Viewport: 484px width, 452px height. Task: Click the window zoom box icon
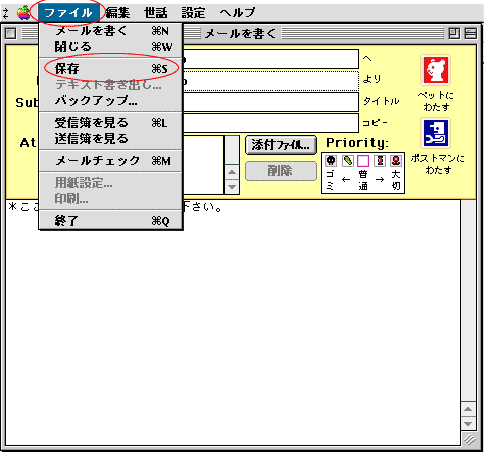click(454, 33)
